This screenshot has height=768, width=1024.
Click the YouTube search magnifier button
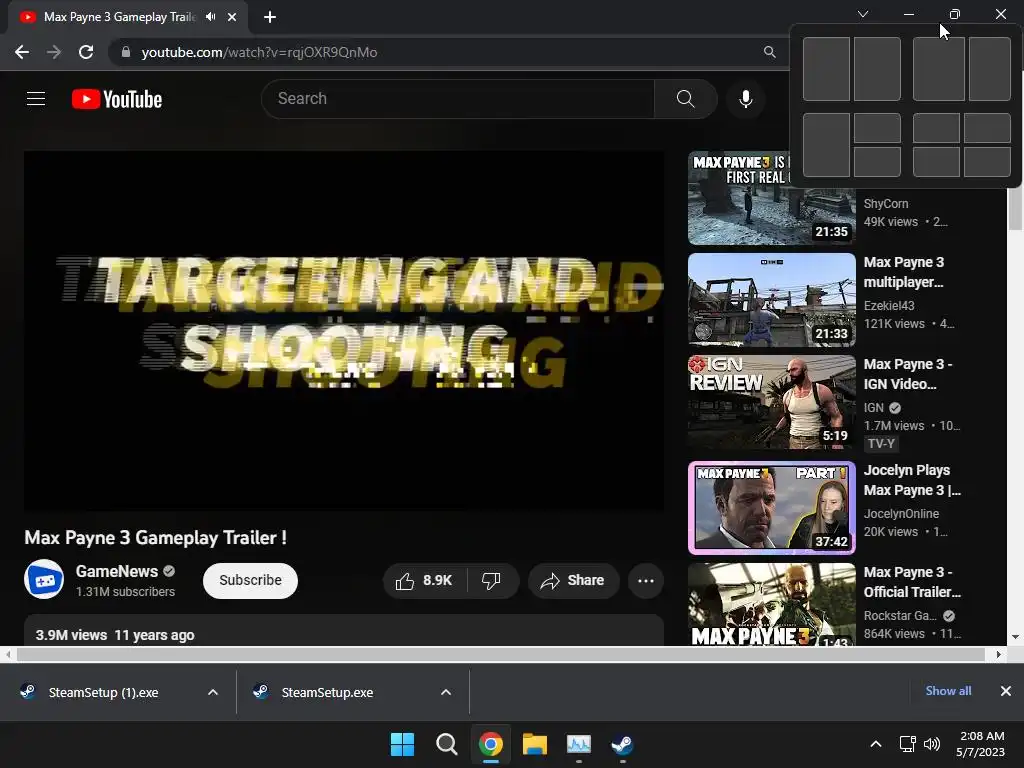click(685, 99)
